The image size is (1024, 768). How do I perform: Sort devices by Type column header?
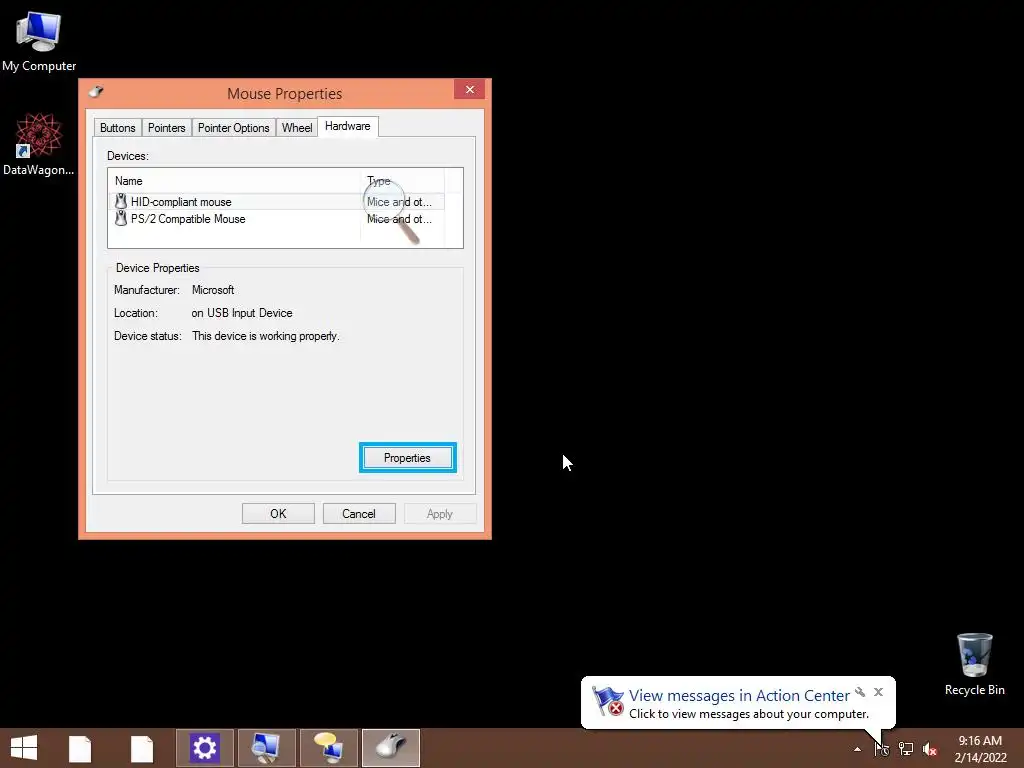[x=402, y=181]
